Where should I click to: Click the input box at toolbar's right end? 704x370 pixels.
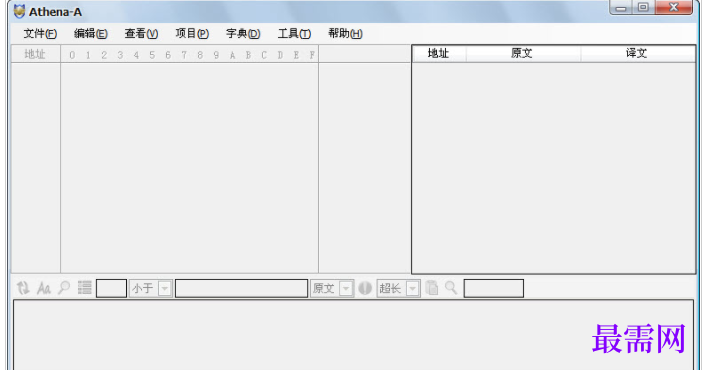(493, 288)
